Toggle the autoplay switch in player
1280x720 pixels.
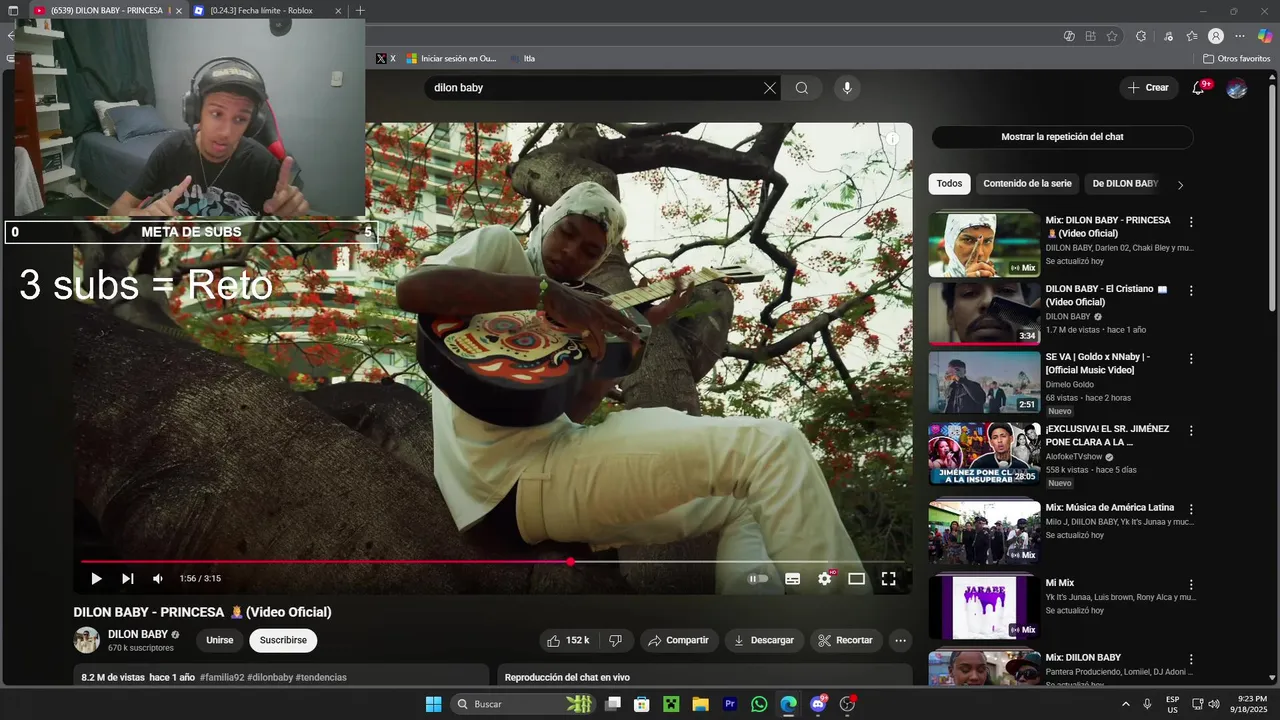coord(759,578)
